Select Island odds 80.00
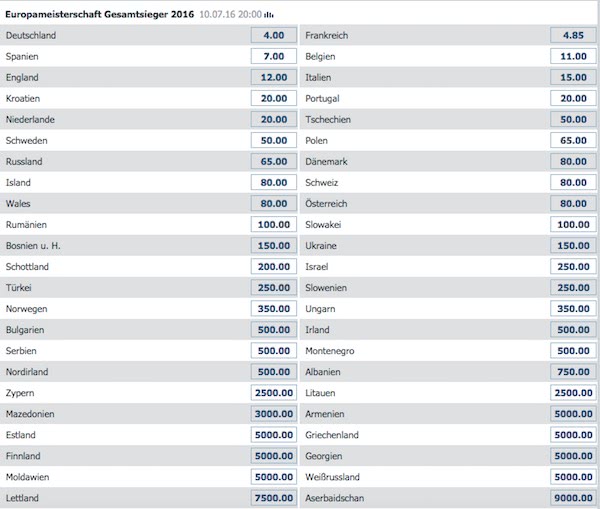This screenshot has height=509, width=600. (274, 183)
